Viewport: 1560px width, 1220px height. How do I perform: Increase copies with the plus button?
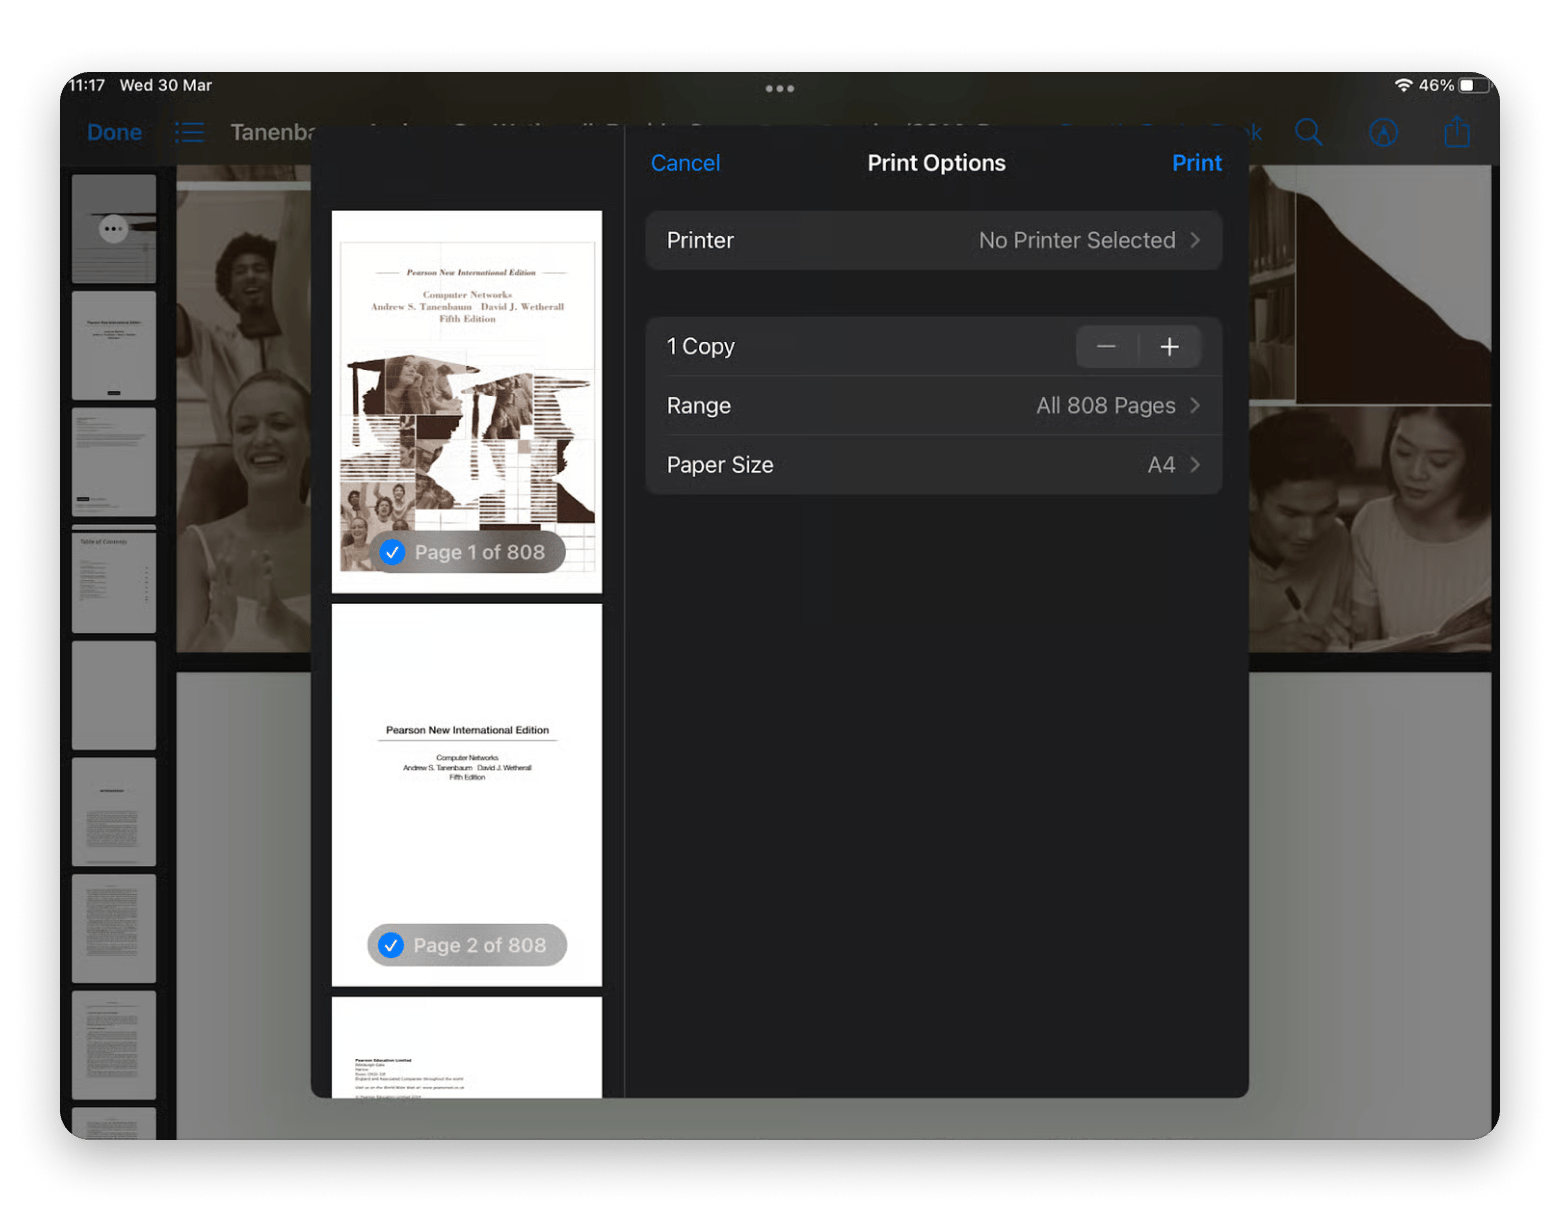click(x=1169, y=347)
